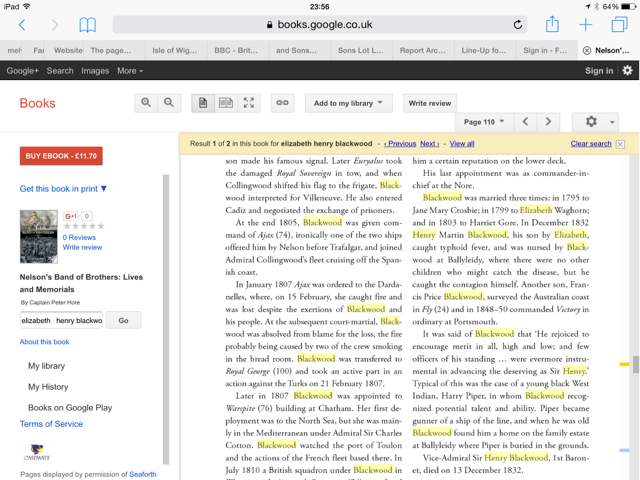Switch to the Sons Lot L... tab
The image size is (640, 480).
click(x=362, y=51)
